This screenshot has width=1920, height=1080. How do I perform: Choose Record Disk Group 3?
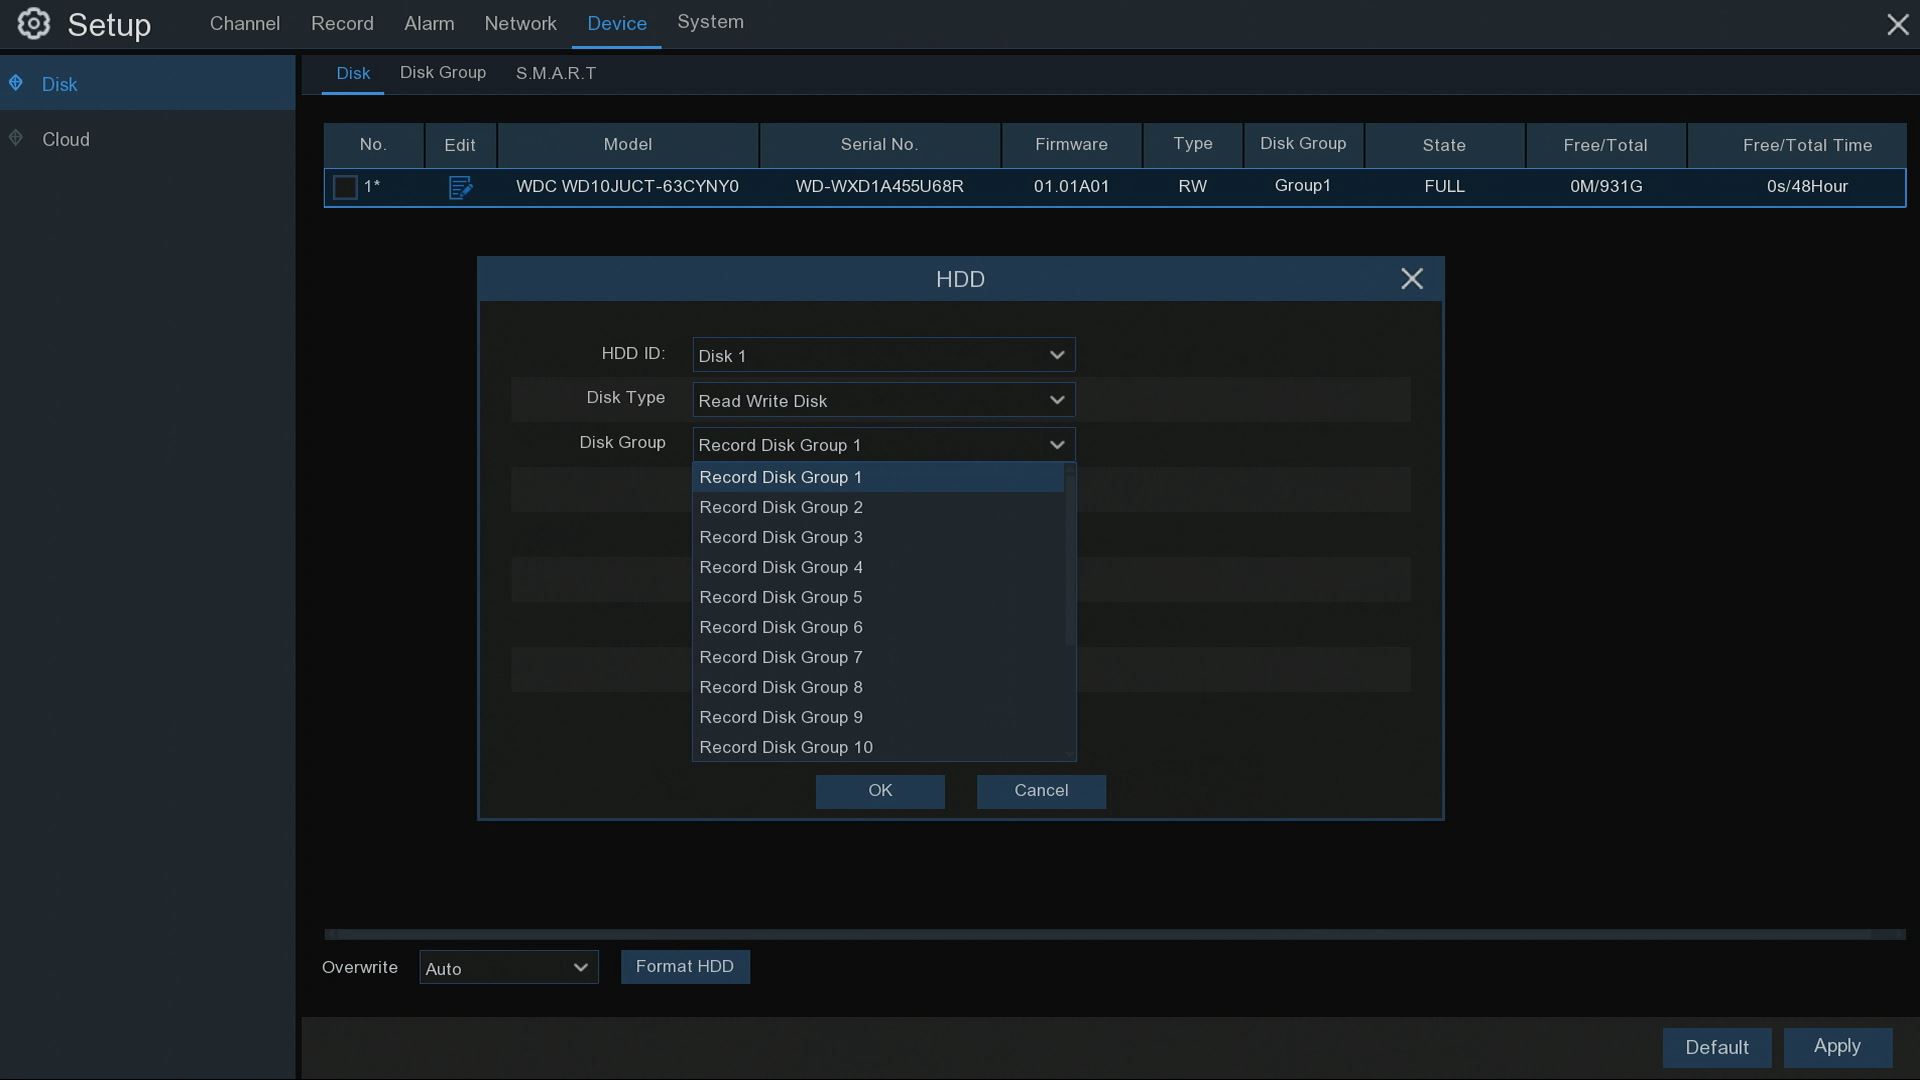tap(780, 537)
